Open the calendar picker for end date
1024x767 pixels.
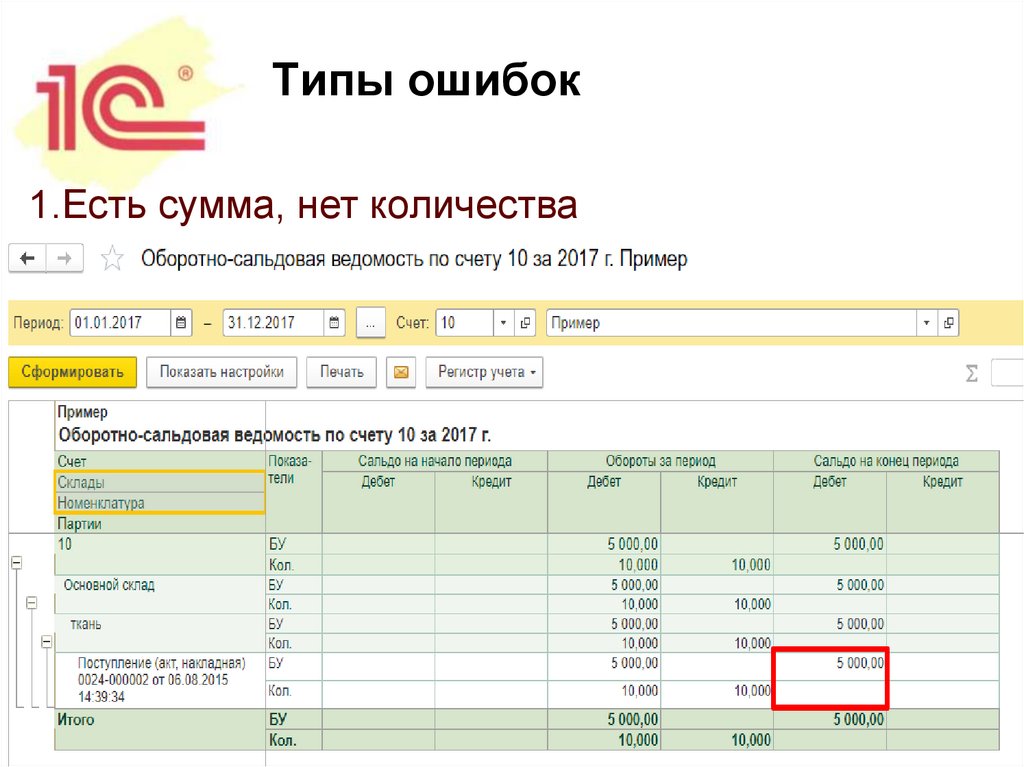(334, 322)
